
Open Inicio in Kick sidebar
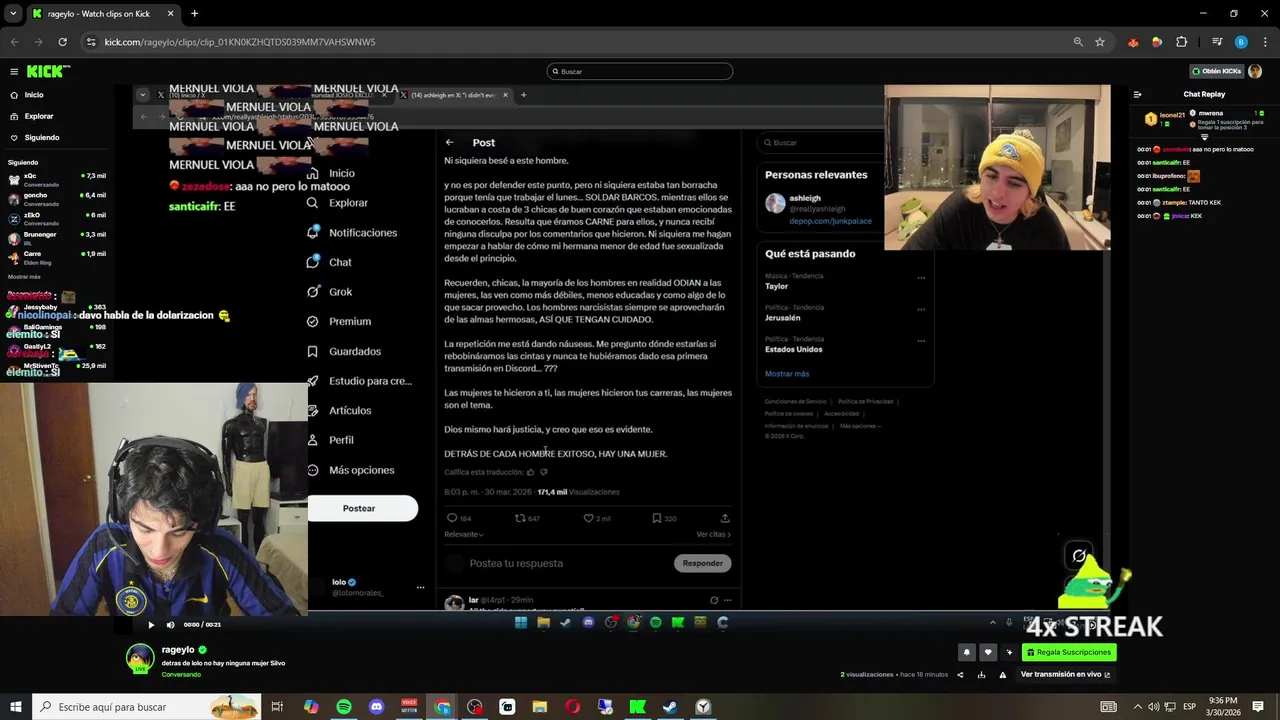[34, 95]
